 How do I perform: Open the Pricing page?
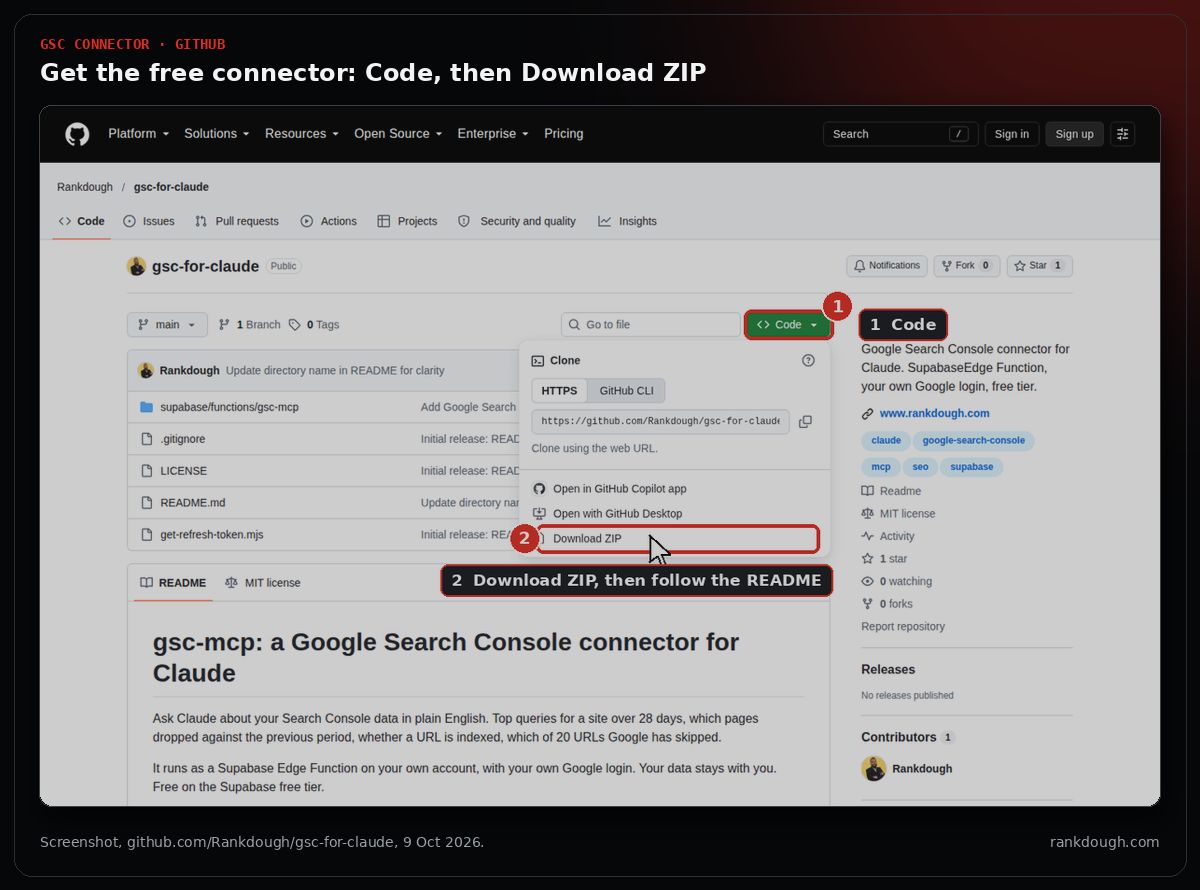[563, 134]
